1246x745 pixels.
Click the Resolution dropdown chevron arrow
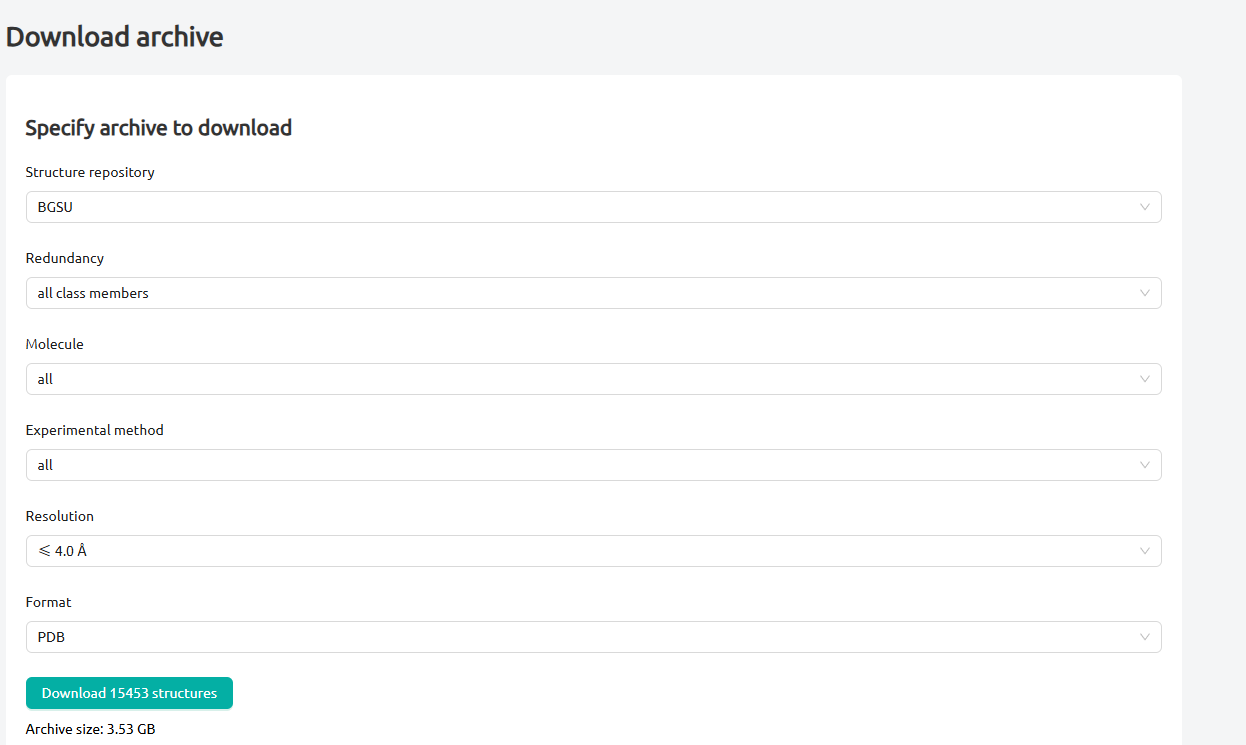[x=1144, y=551]
